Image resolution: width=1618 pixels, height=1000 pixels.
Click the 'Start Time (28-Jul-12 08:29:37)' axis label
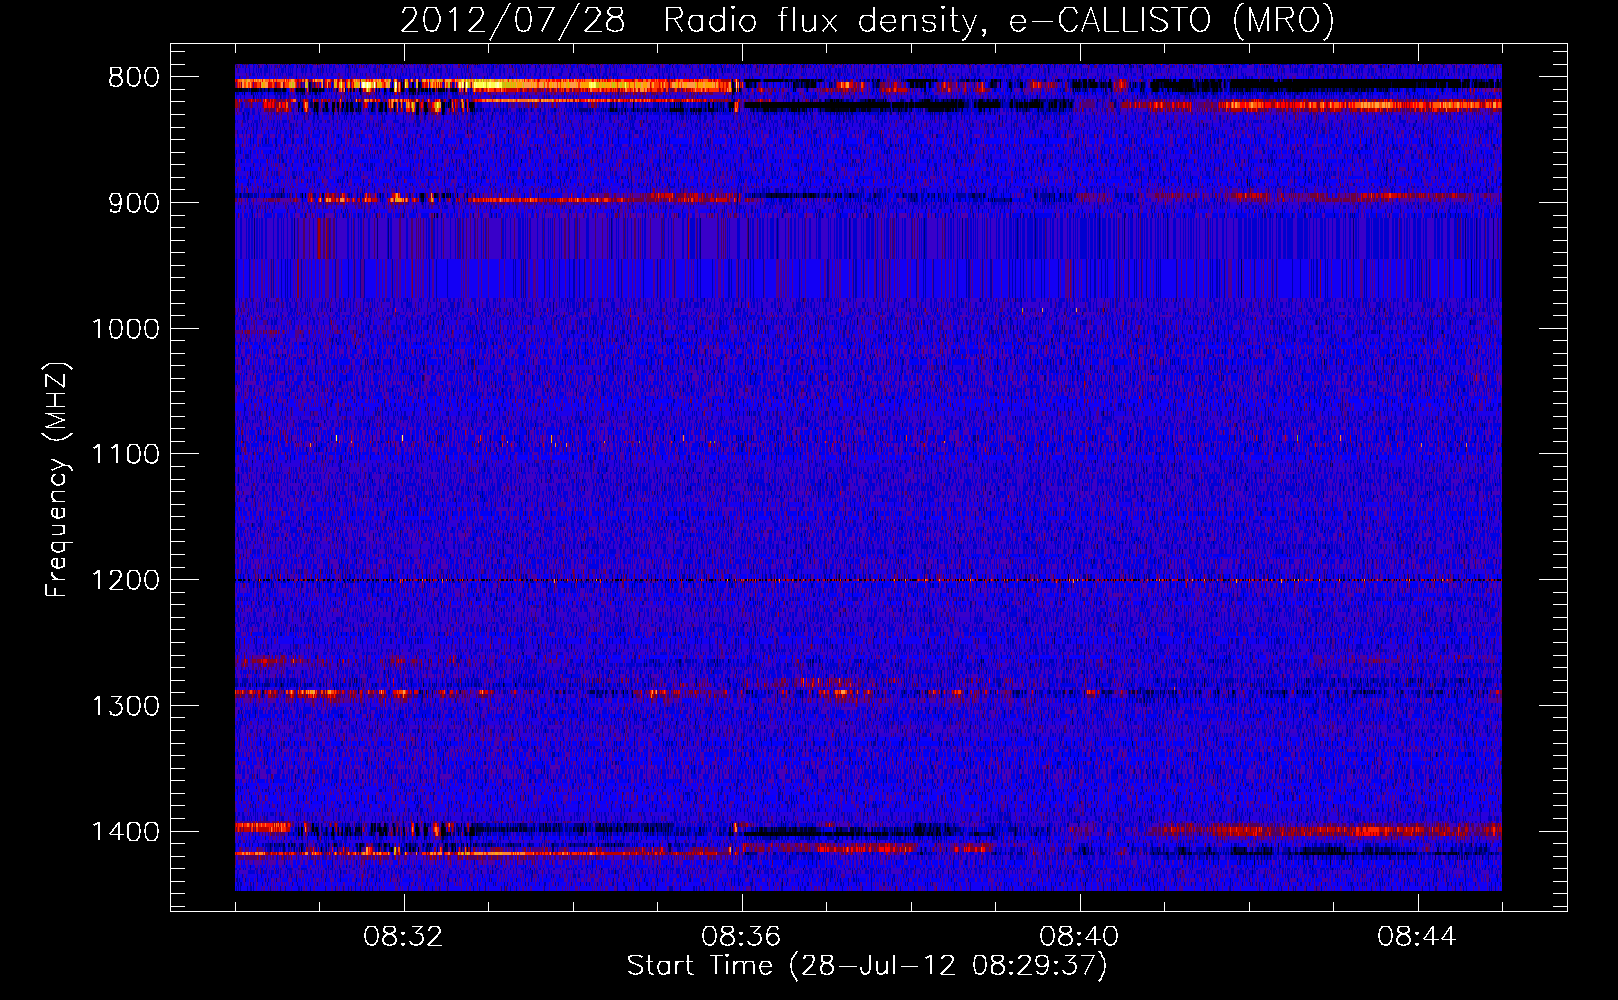click(867, 966)
